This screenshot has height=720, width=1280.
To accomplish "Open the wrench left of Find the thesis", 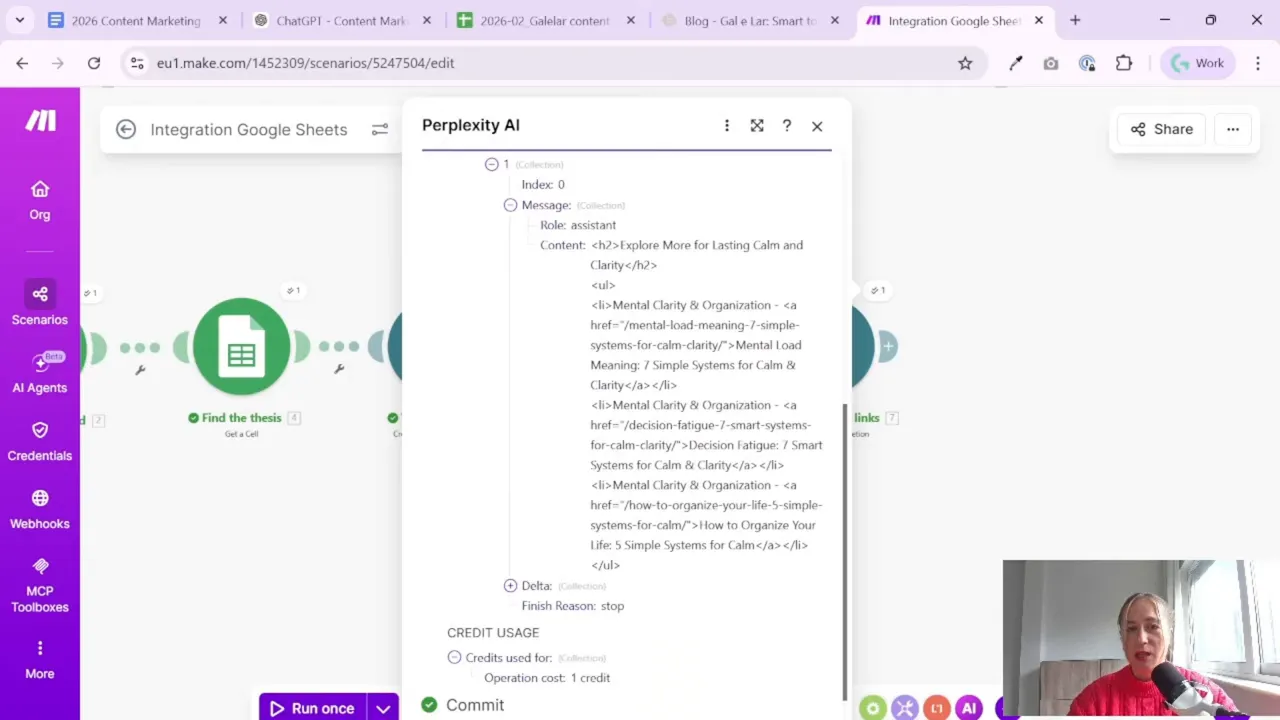I will (140, 369).
